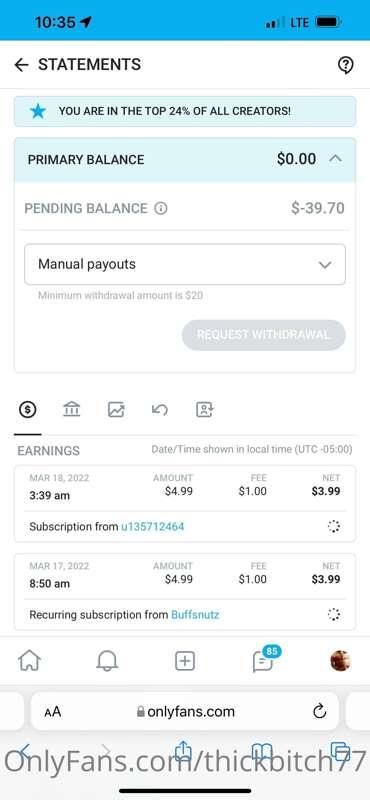Open the notifications bell
The image size is (370, 800).
(x=107, y=661)
